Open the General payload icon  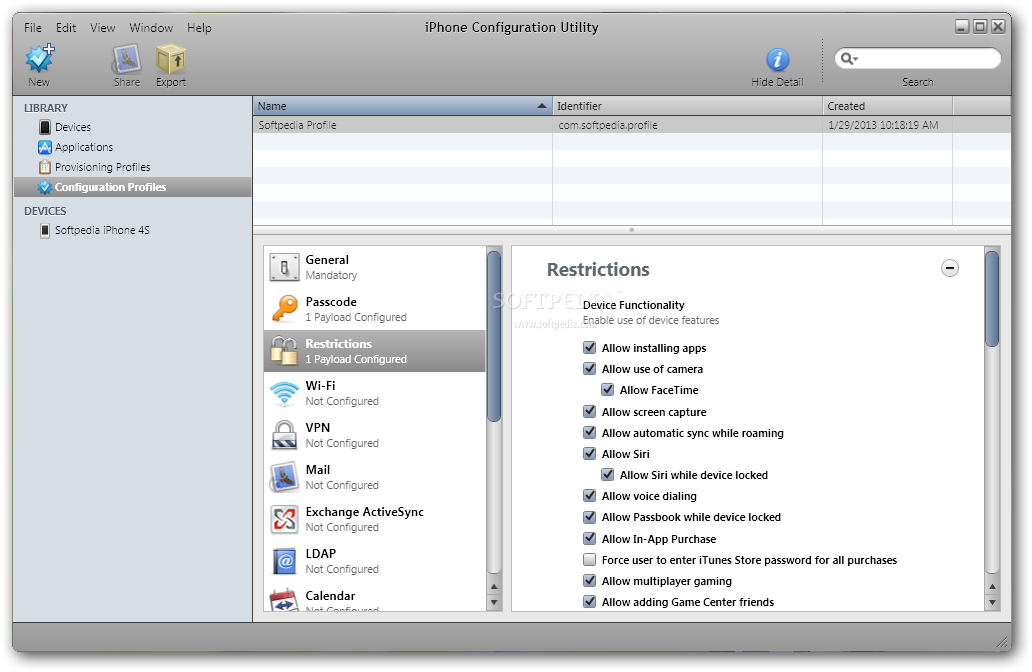pyautogui.click(x=284, y=267)
